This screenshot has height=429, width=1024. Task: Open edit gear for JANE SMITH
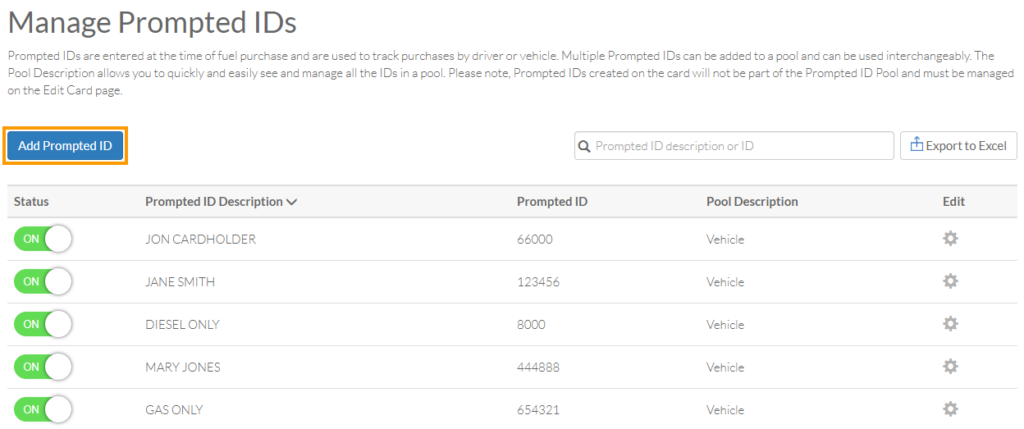click(950, 281)
